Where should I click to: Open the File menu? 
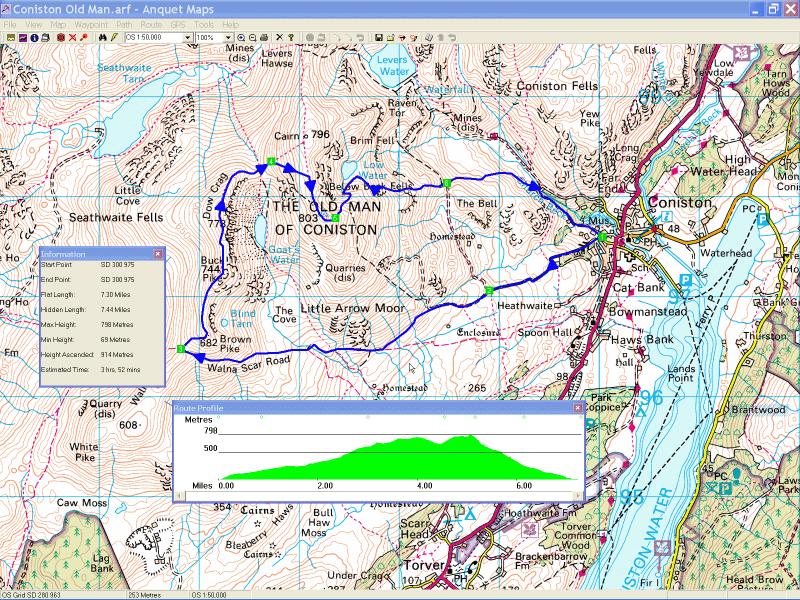pos(10,24)
